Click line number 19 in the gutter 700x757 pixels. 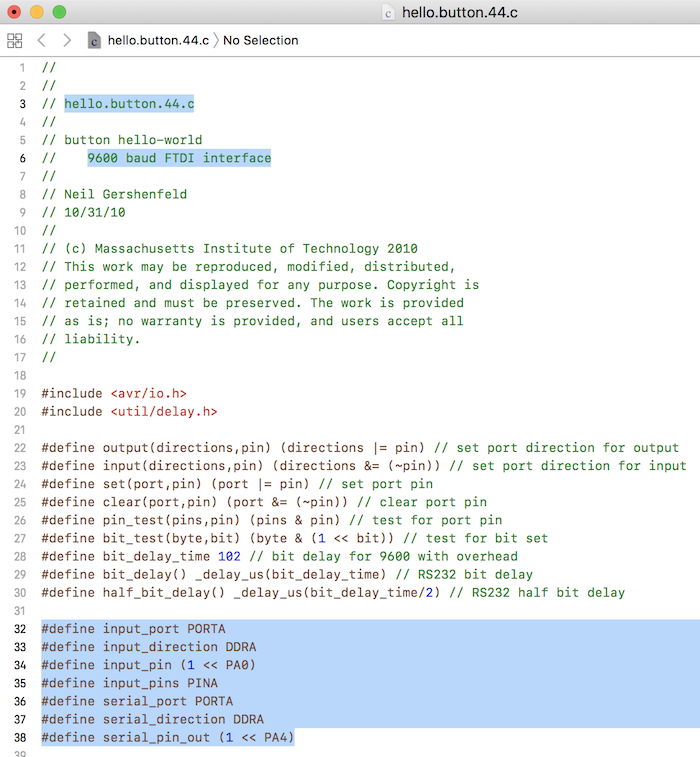20,393
